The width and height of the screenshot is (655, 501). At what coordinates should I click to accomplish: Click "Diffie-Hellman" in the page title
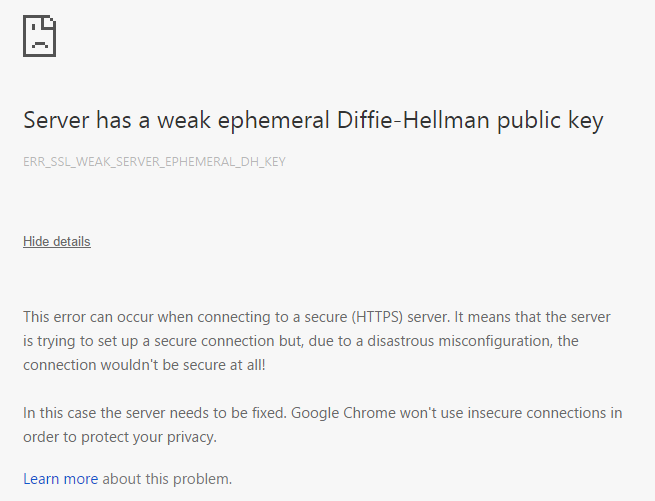[x=413, y=120]
